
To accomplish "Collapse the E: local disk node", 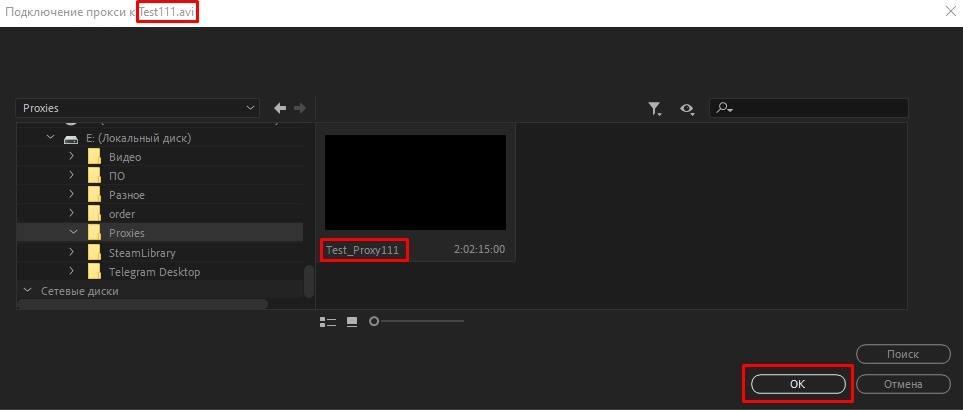I will [x=50, y=138].
